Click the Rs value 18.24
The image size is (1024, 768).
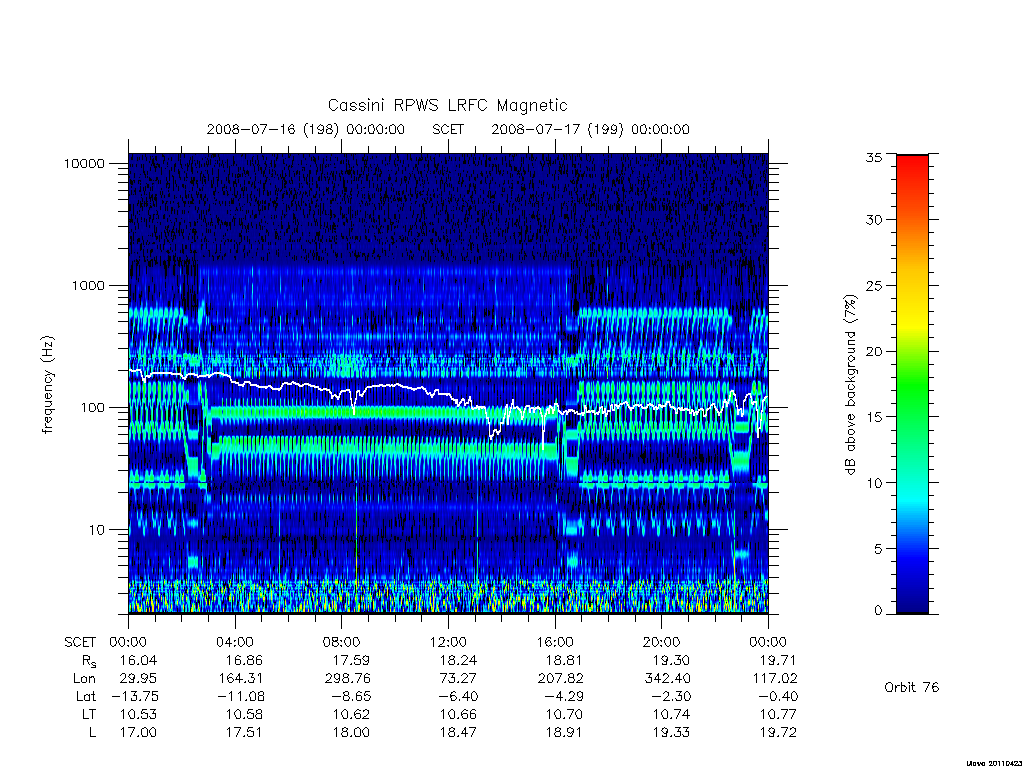(458, 660)
